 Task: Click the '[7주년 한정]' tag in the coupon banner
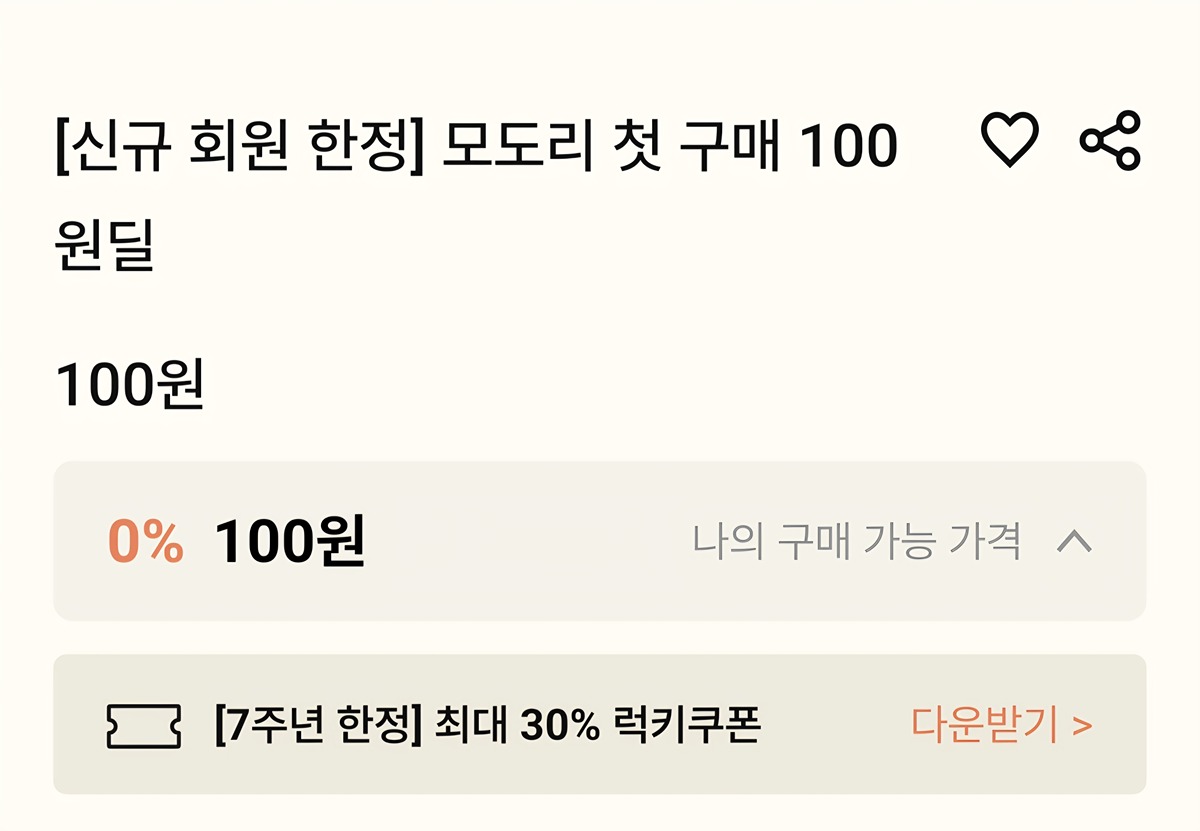pos(318,725)
